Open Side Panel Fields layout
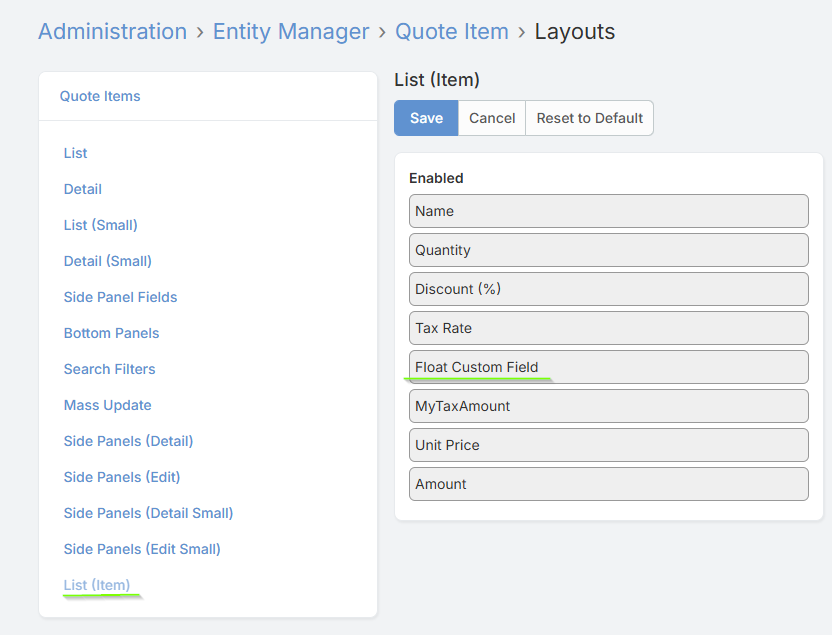 (120, 297)
